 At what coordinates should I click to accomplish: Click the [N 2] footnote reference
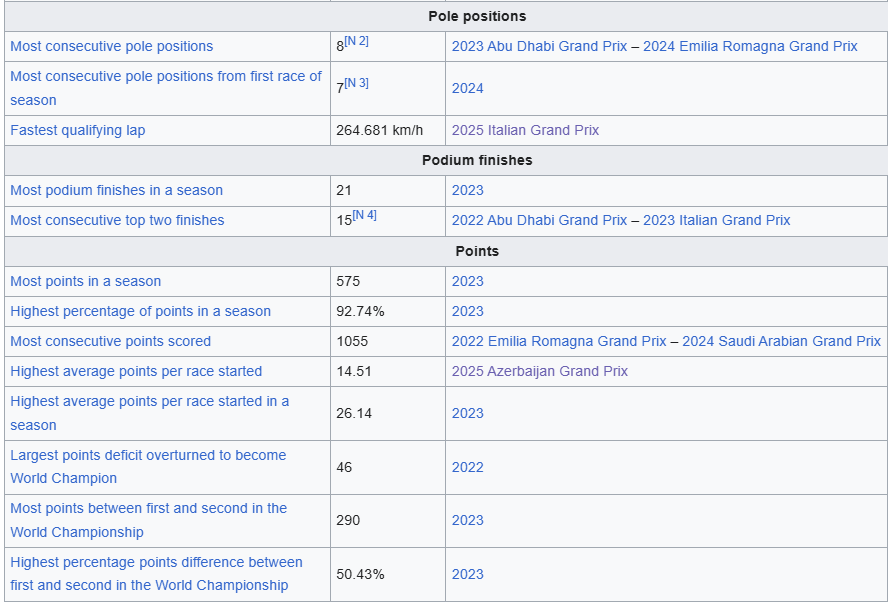[x=356, y=41]
